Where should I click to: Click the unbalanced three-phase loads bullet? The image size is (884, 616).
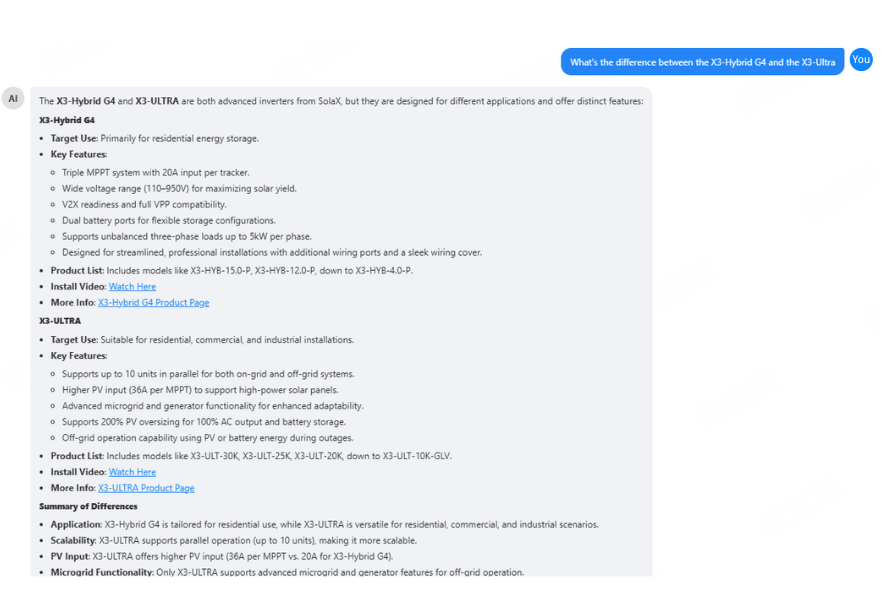pyautogui.click(x=186, y=237)
